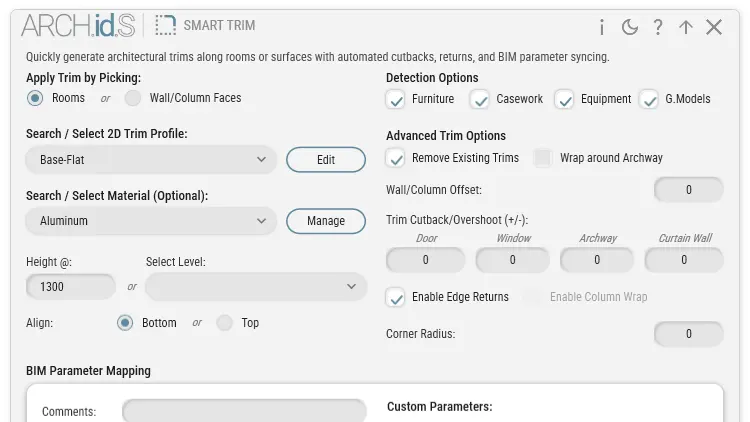Open the info icon in header
Viewport: 750px width, 422px height.
click(602, 27)
